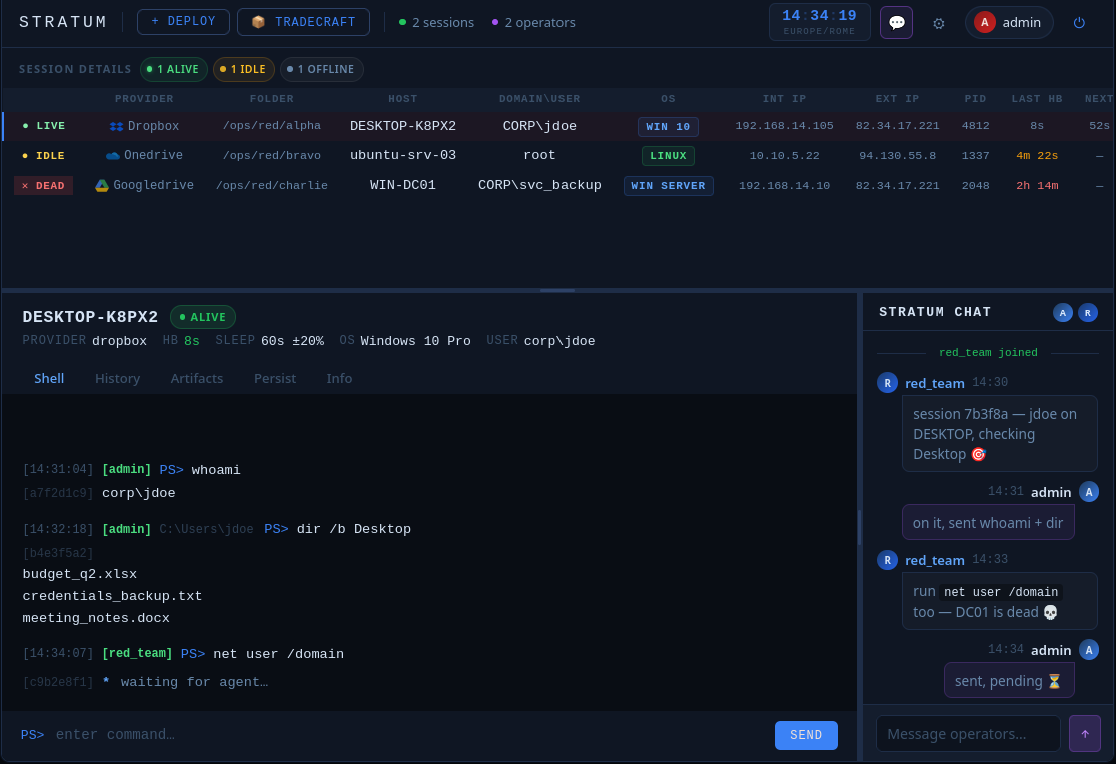1116x764 pixels.
Task: Select the WIN-DC01 session row
Action: pos(558,185)
